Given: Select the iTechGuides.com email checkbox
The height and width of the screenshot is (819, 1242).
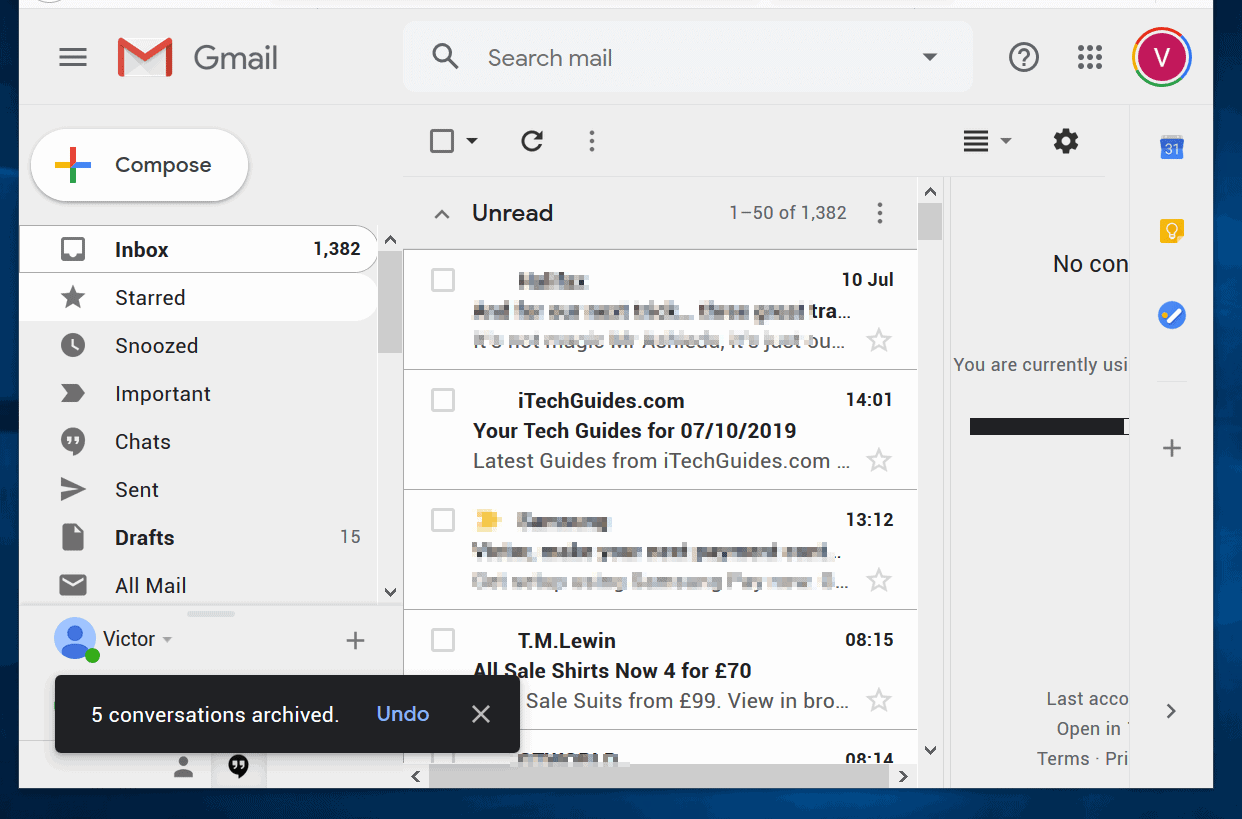Looking at the screenshot, I should [x=443, y=400].
